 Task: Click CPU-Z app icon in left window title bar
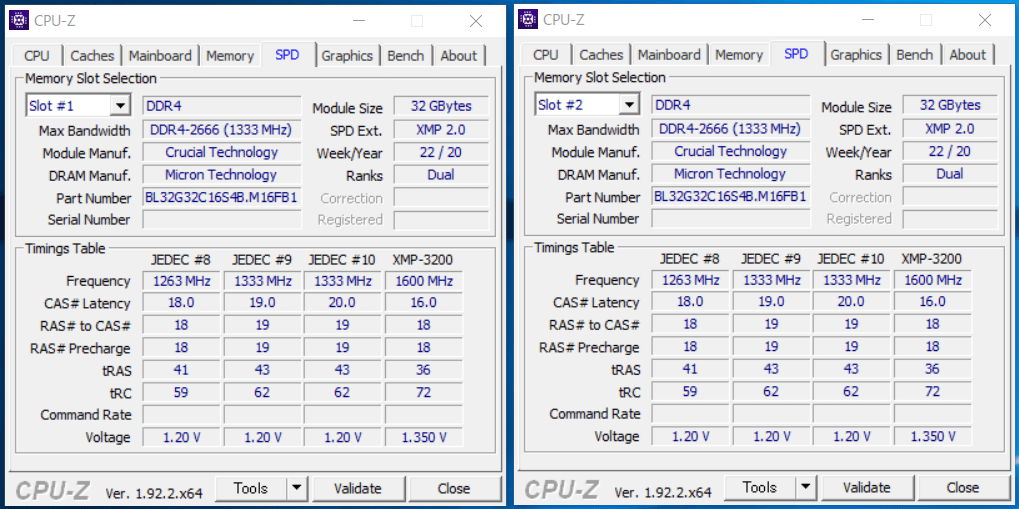[x=19, y=21]
